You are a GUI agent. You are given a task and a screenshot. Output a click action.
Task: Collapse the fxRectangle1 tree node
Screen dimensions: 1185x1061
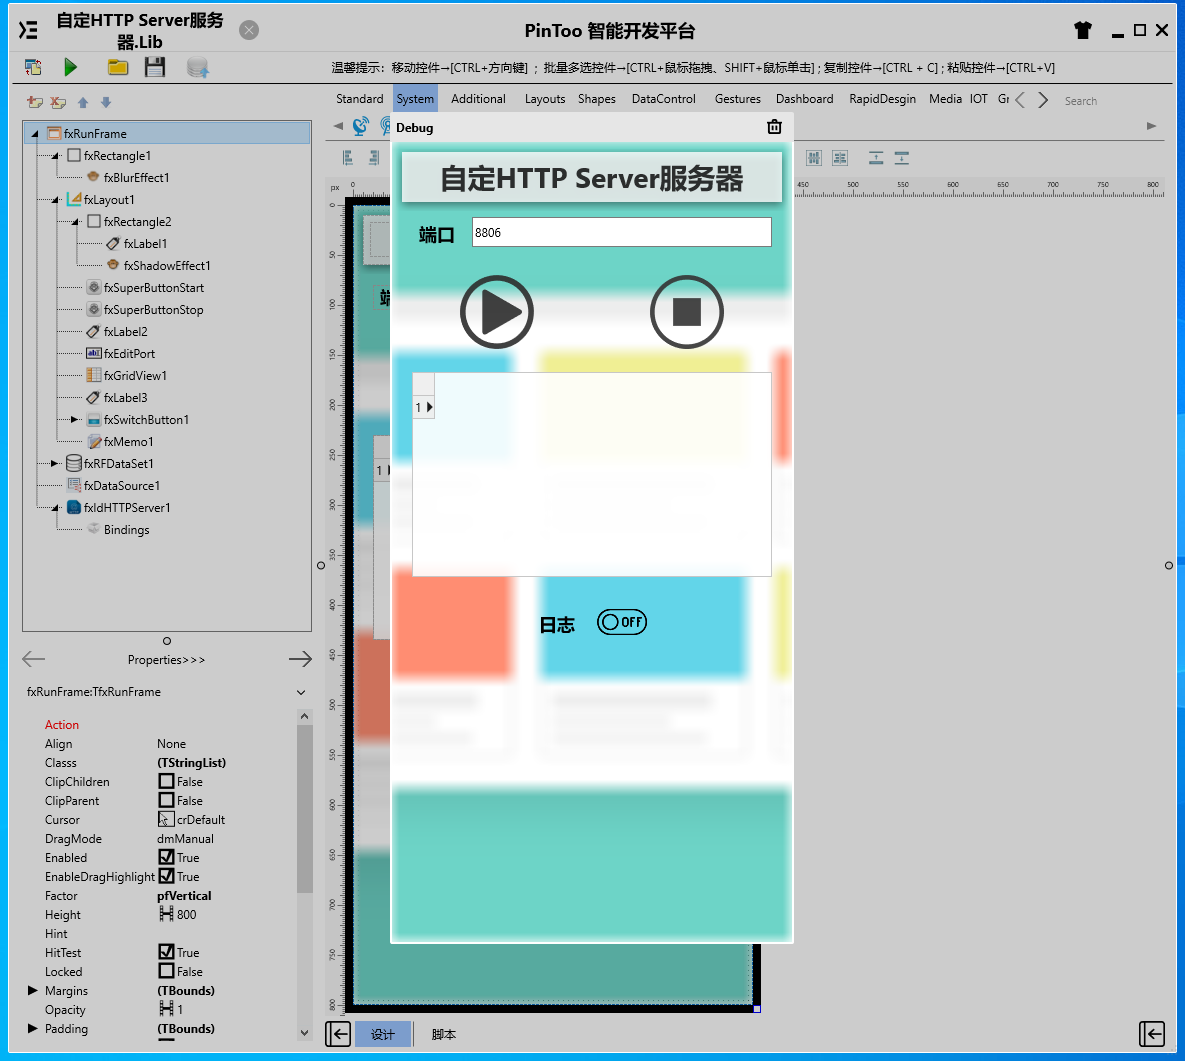(55, 156)
